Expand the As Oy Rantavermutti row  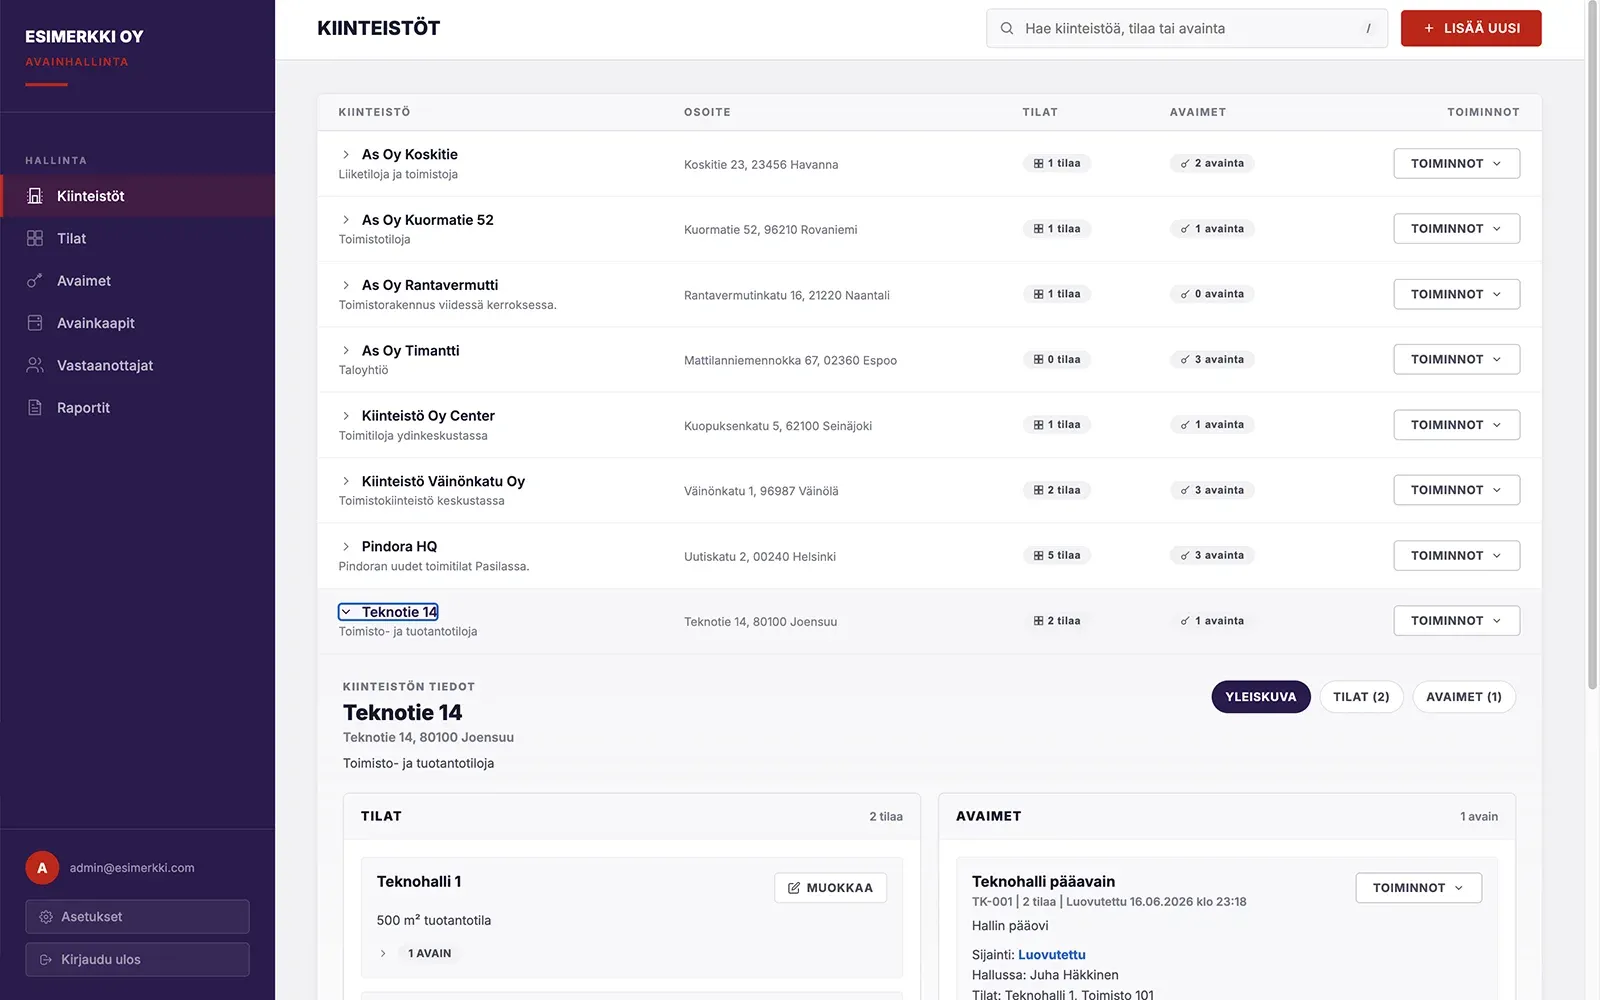point(346,285)
